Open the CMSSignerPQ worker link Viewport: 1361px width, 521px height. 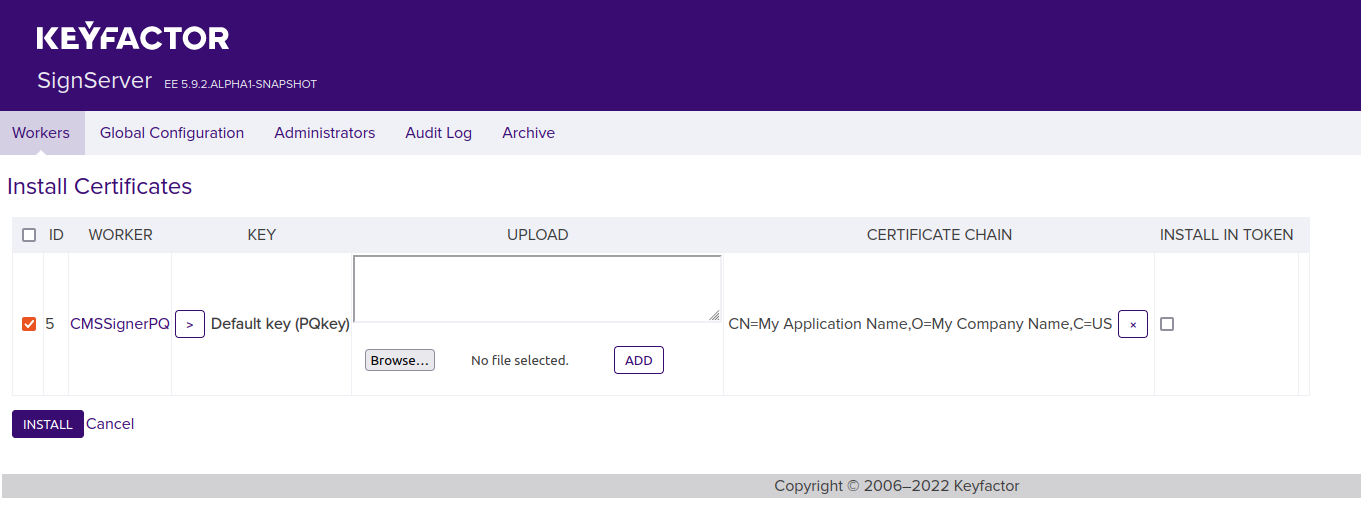click(x=120, y=324)
